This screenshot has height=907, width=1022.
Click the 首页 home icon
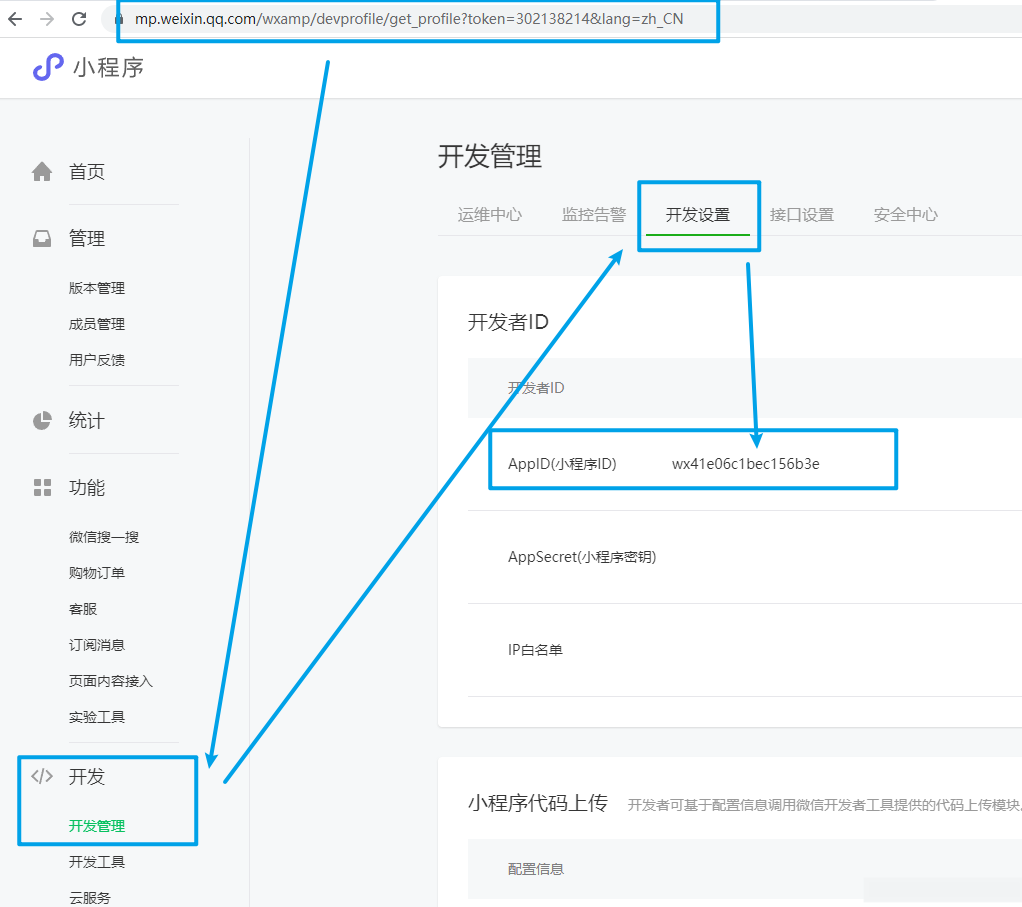[x=42, y=172]
